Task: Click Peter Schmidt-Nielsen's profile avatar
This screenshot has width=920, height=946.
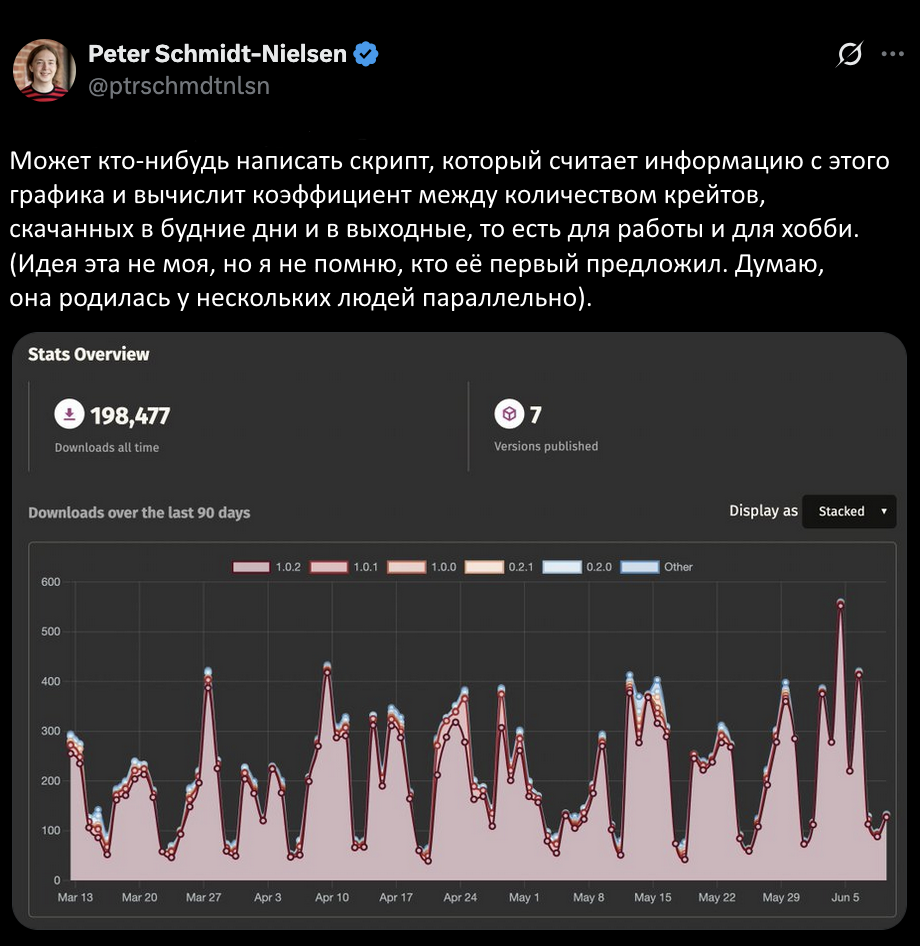Action: [x=45, y=70]
